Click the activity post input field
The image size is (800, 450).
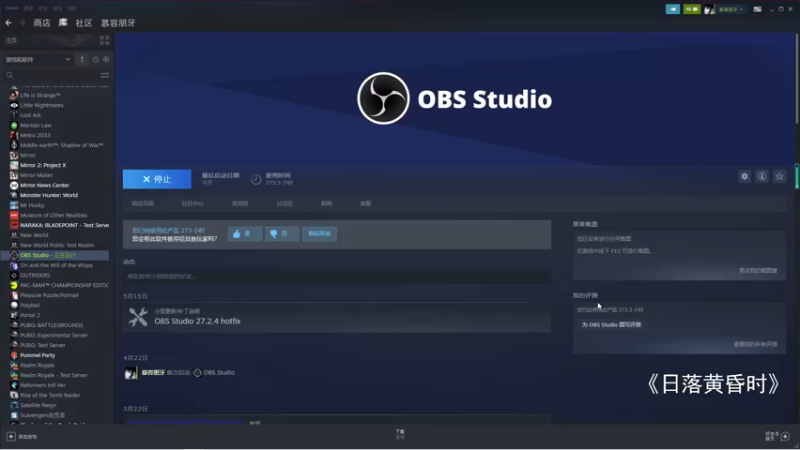337,277
